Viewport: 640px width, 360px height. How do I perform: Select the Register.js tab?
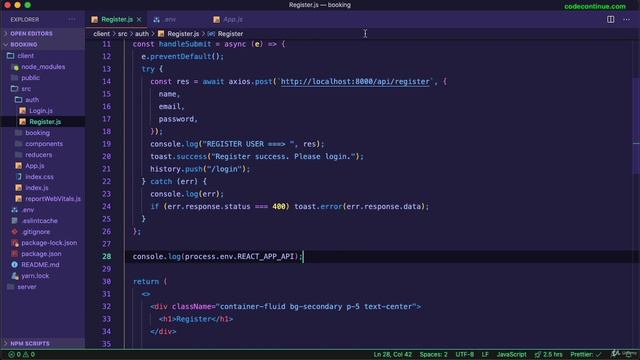[x=116, y=19]
